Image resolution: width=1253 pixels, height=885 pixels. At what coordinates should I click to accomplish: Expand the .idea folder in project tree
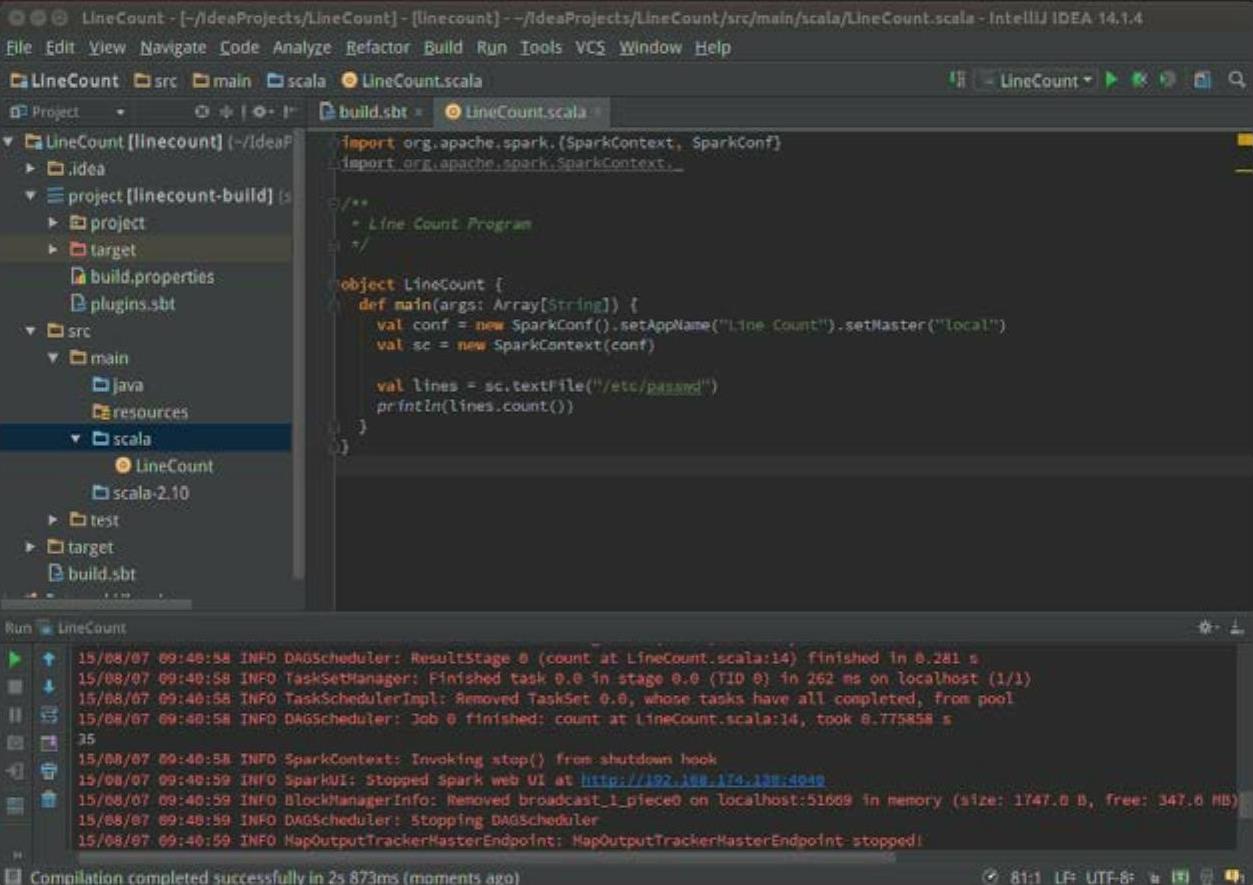(31, 169)
